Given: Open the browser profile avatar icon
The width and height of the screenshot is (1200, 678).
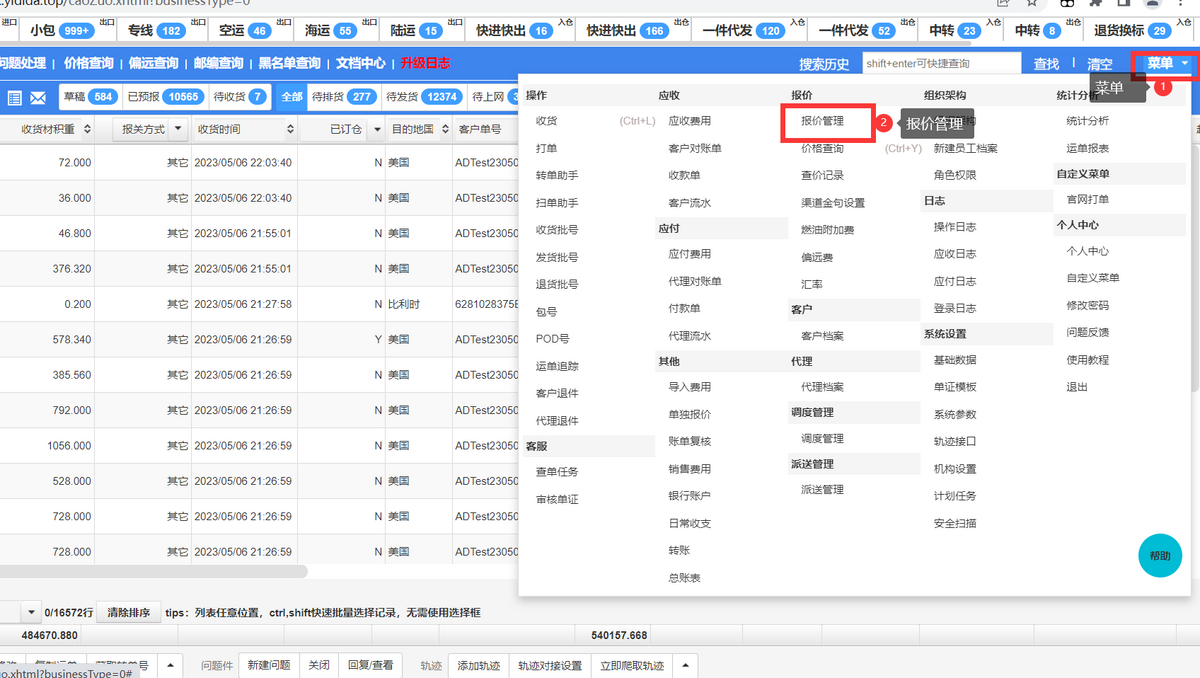Looking at the screenshot, I should click(x=1150, y=4).
